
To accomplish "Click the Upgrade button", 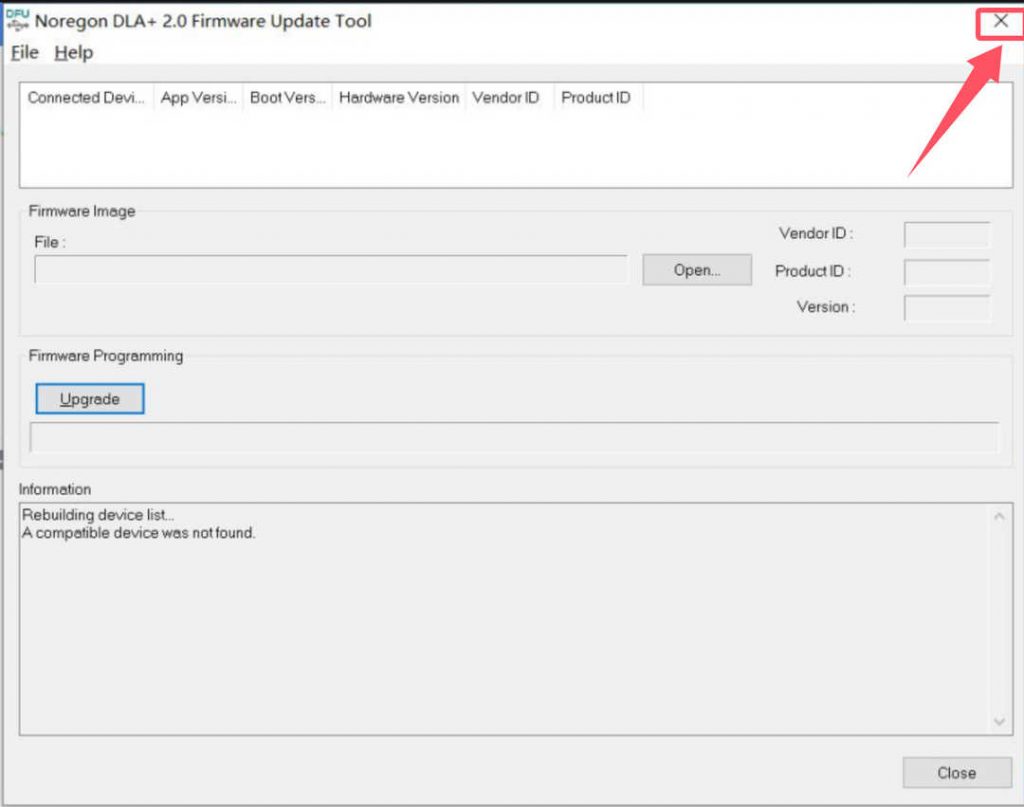I will [89, 398].
